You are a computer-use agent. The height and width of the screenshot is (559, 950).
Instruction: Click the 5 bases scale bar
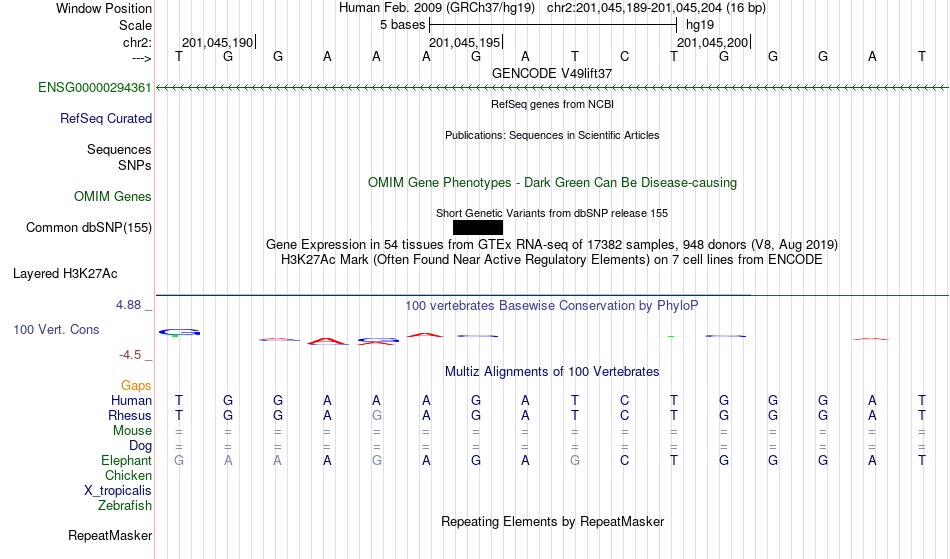click(x=553, y=25)
